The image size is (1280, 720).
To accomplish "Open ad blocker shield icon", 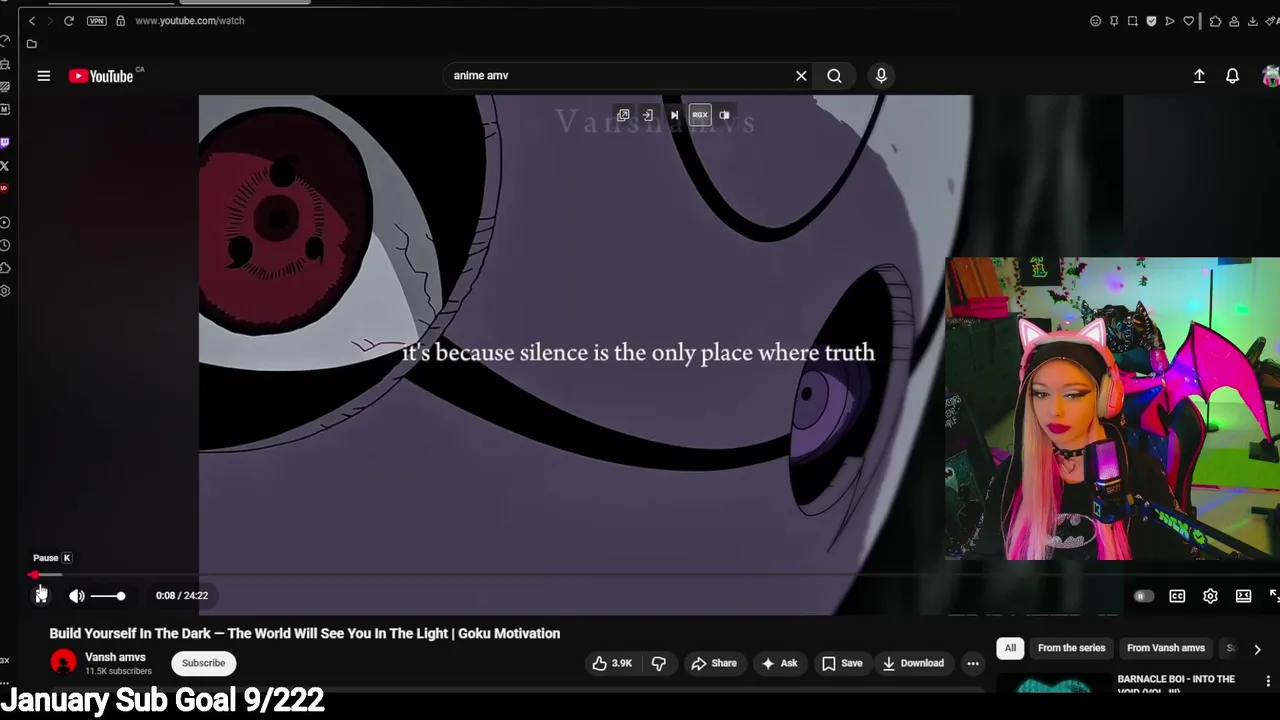I will click(x=1151, y=21).
